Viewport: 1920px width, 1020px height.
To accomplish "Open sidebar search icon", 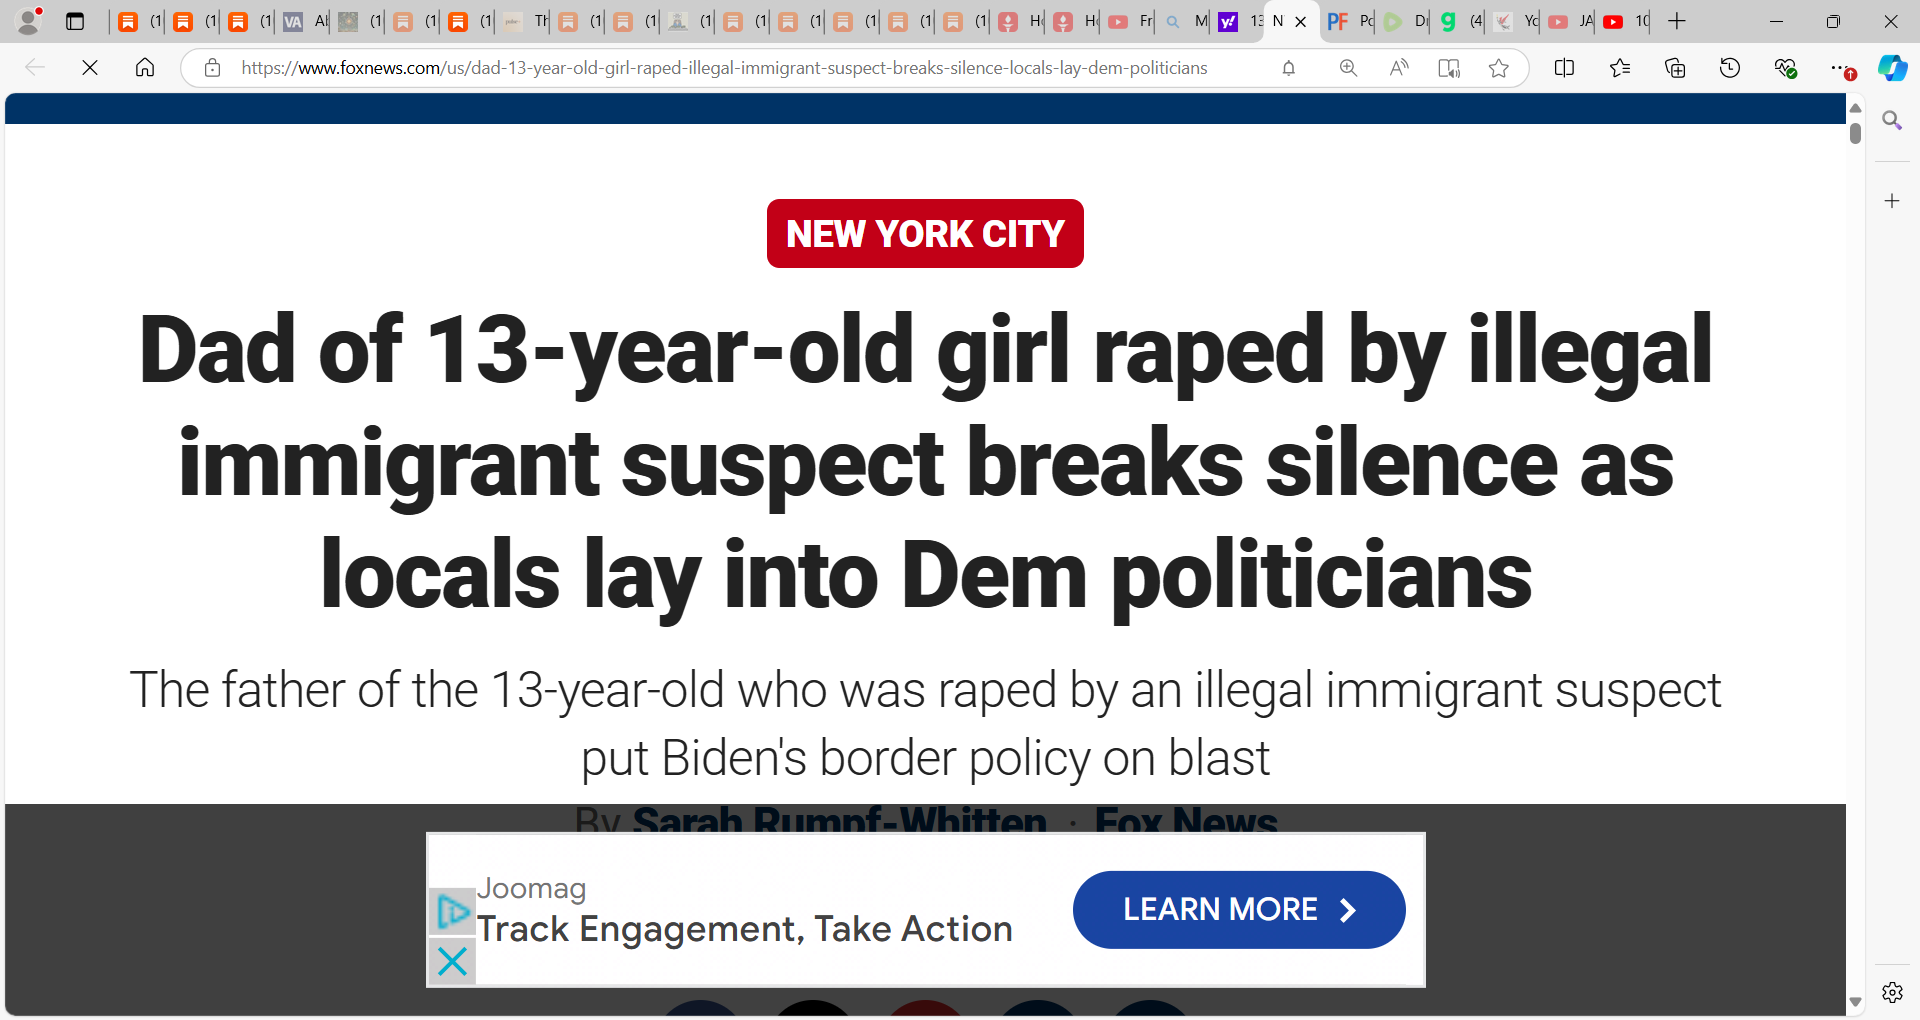I will click(x=1892, y=121).
